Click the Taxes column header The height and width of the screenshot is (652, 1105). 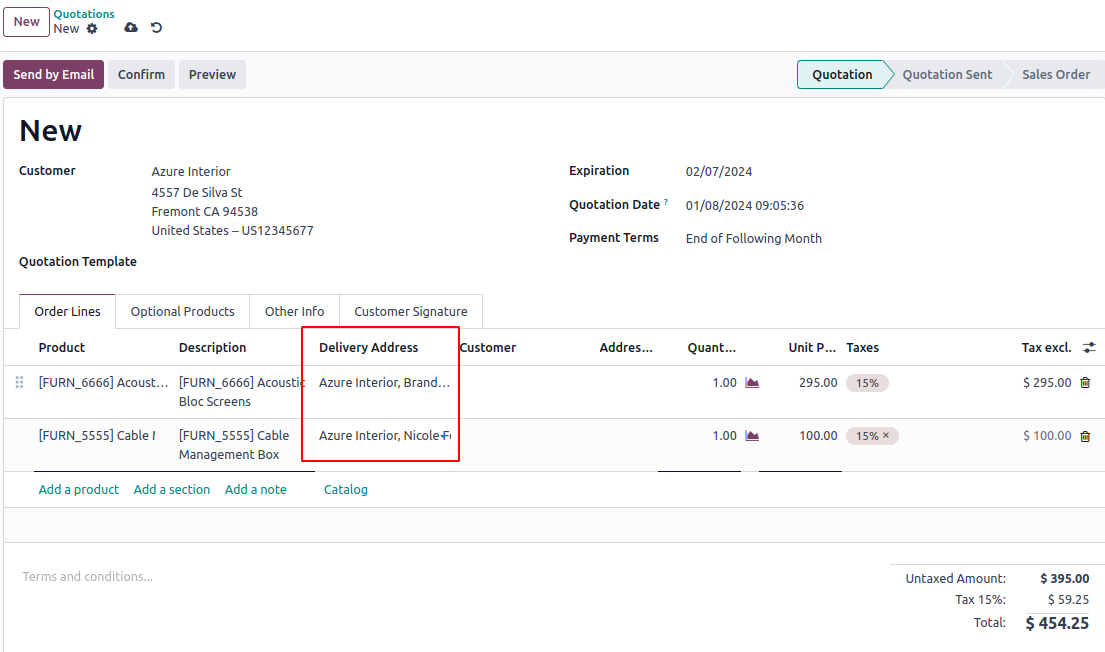(863, 347)
